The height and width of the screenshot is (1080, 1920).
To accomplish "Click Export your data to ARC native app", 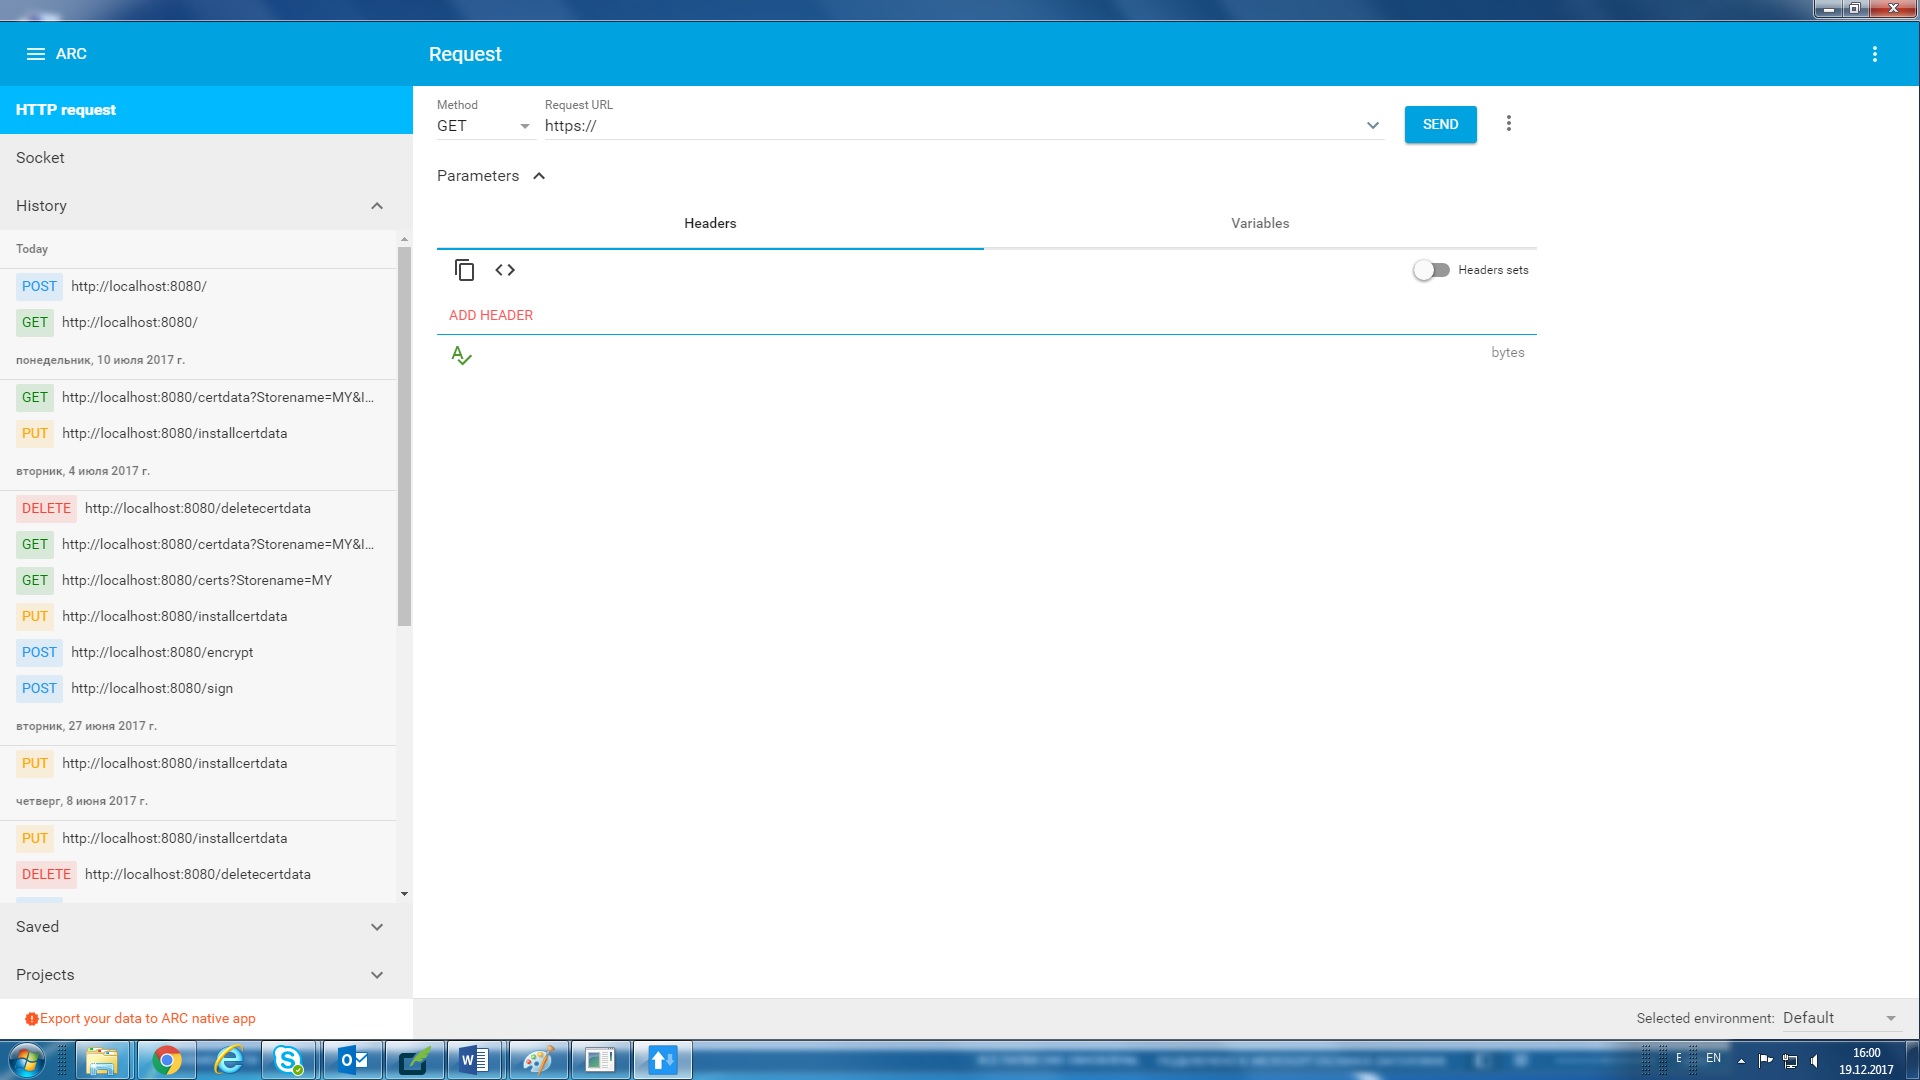I will [x=147, y=1018].
